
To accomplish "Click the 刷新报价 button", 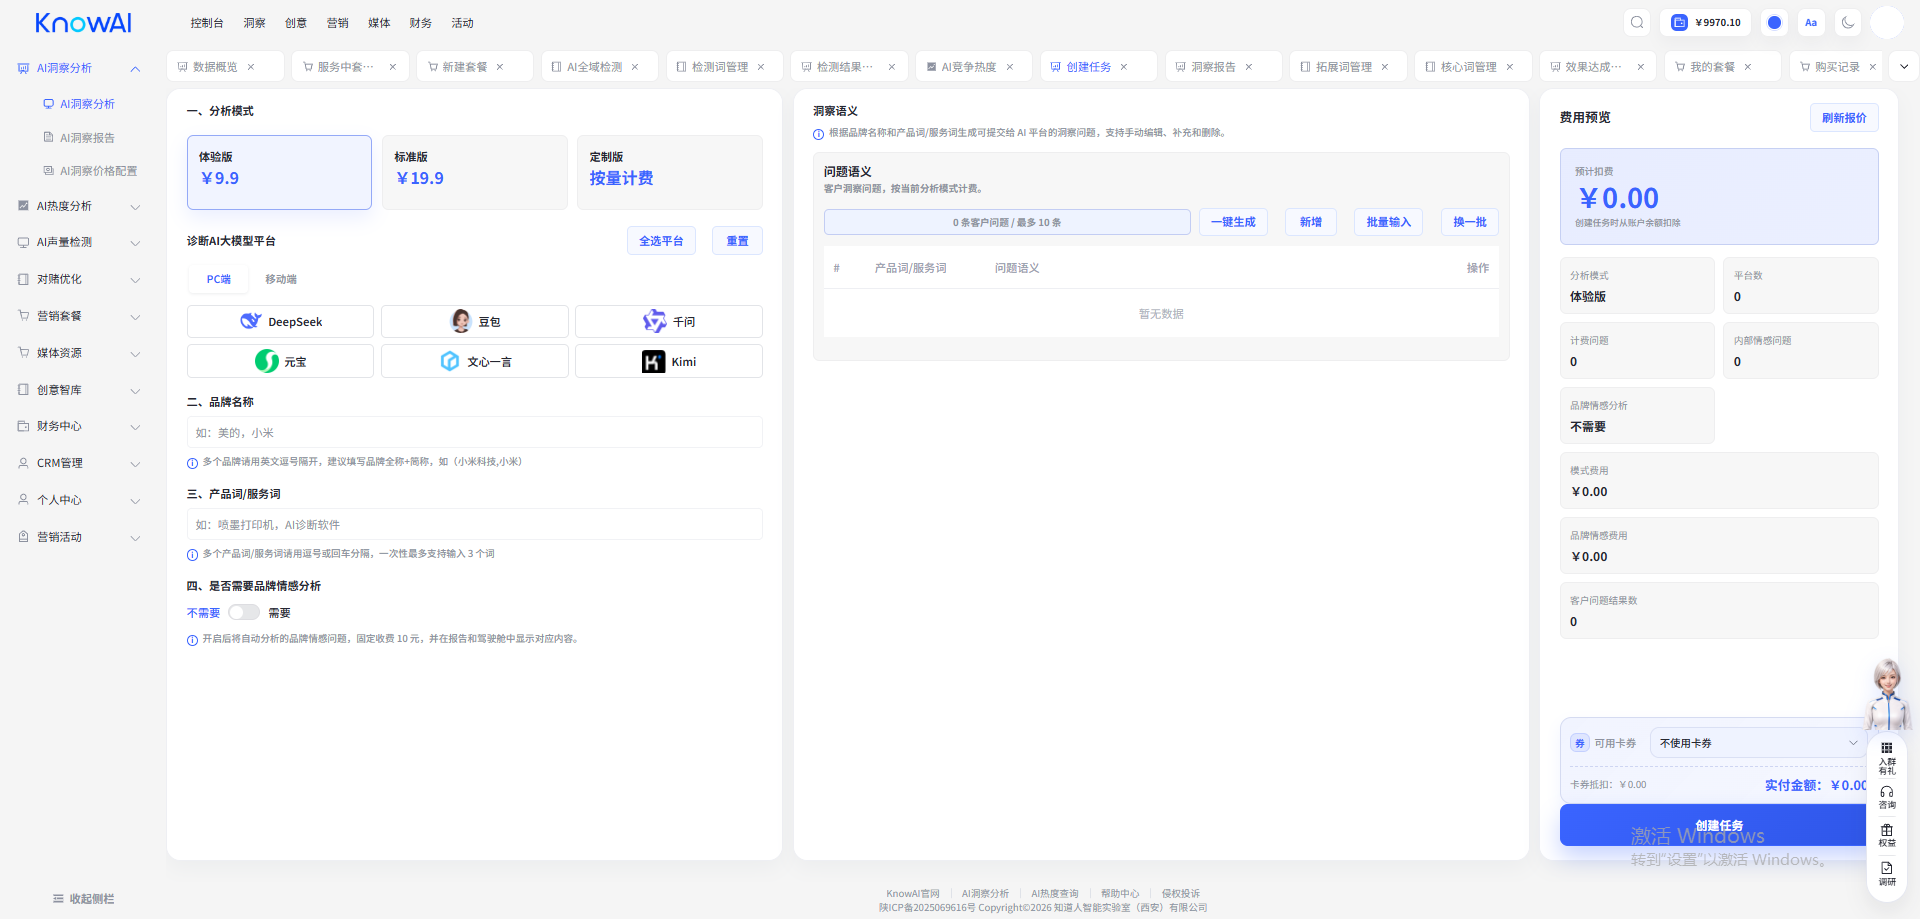I will (x=1844, y=118).
